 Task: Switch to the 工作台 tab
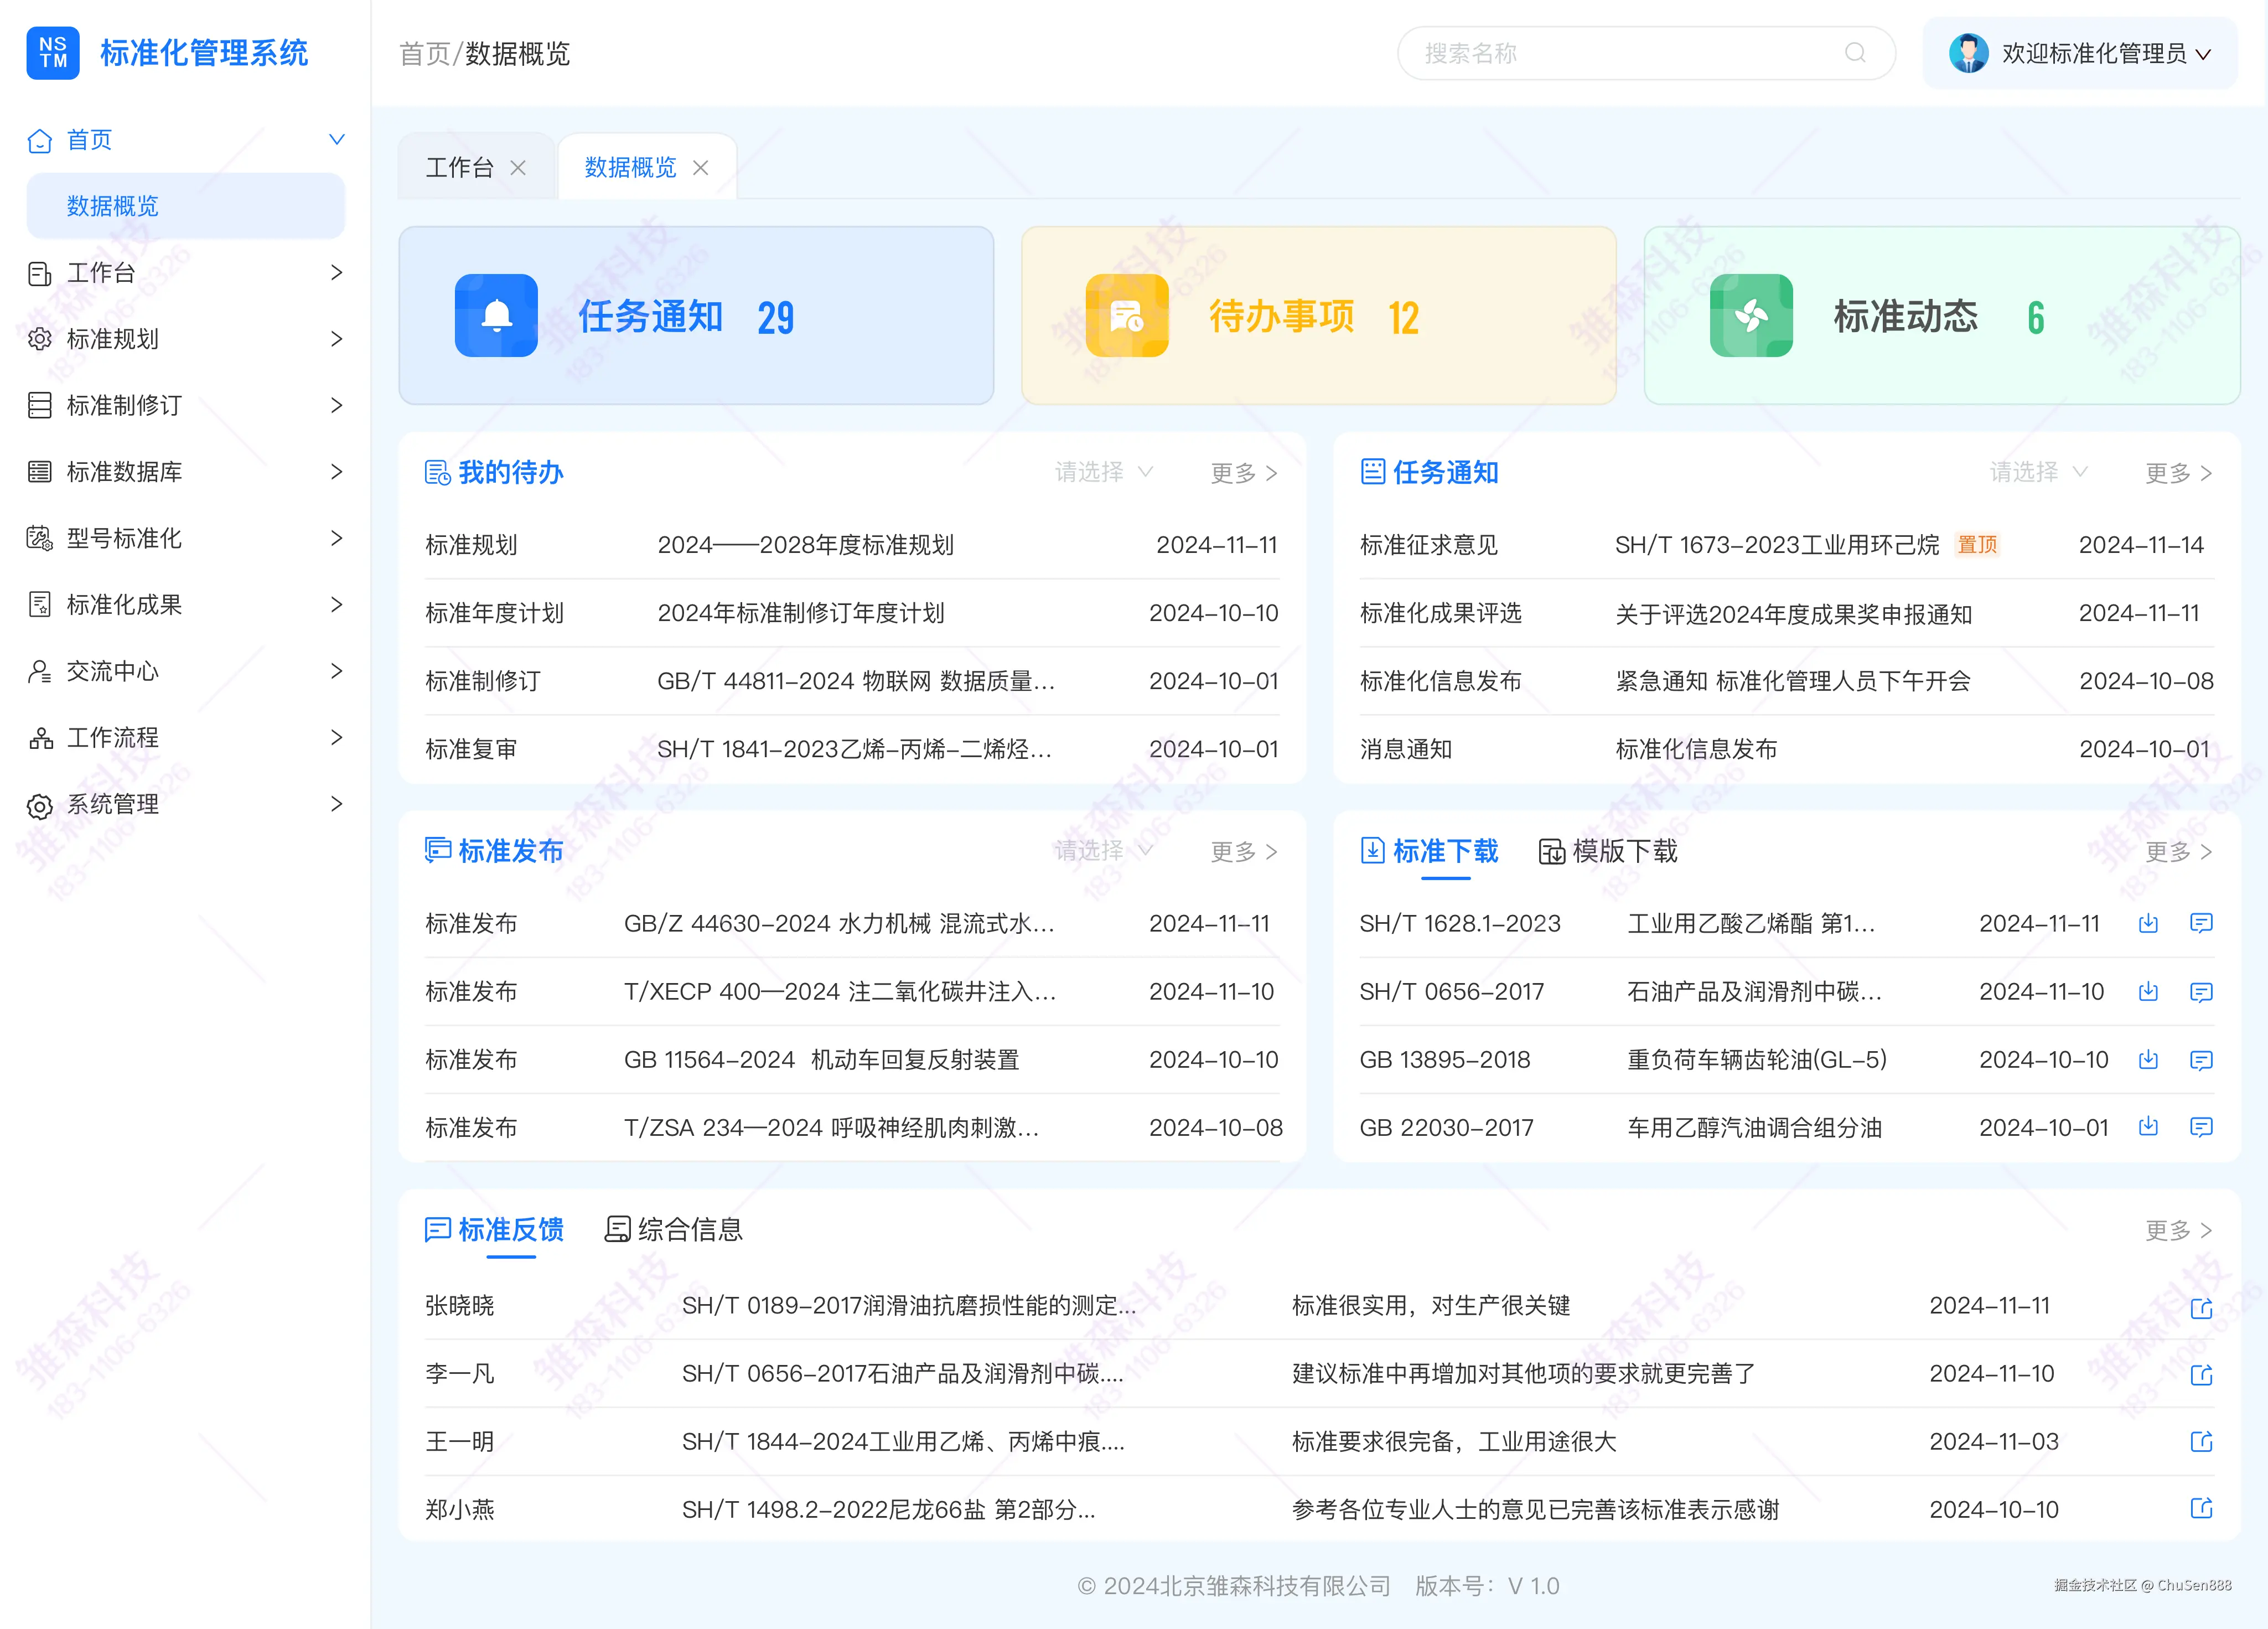pos(460,166)
